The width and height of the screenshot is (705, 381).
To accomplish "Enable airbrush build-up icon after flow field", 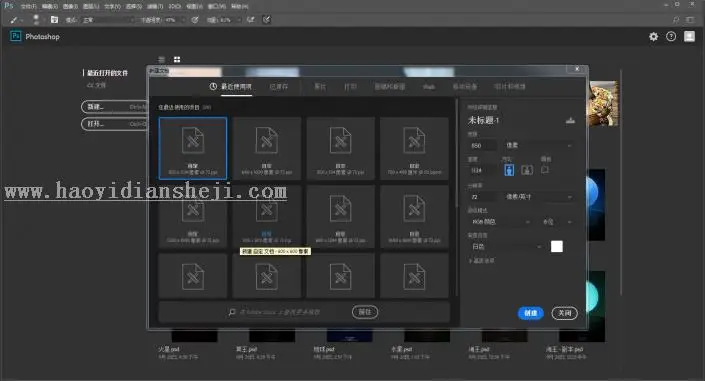I will click(251, 20).
